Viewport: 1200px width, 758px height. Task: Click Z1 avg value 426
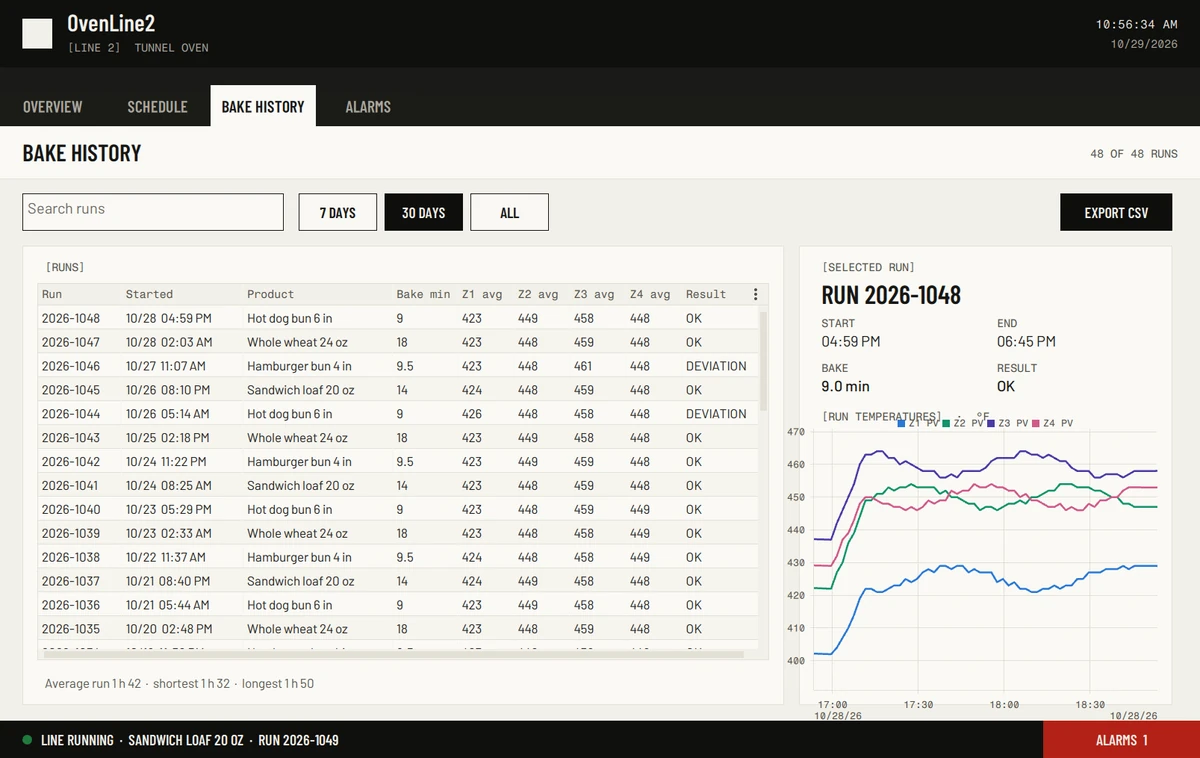pos(472,414)
